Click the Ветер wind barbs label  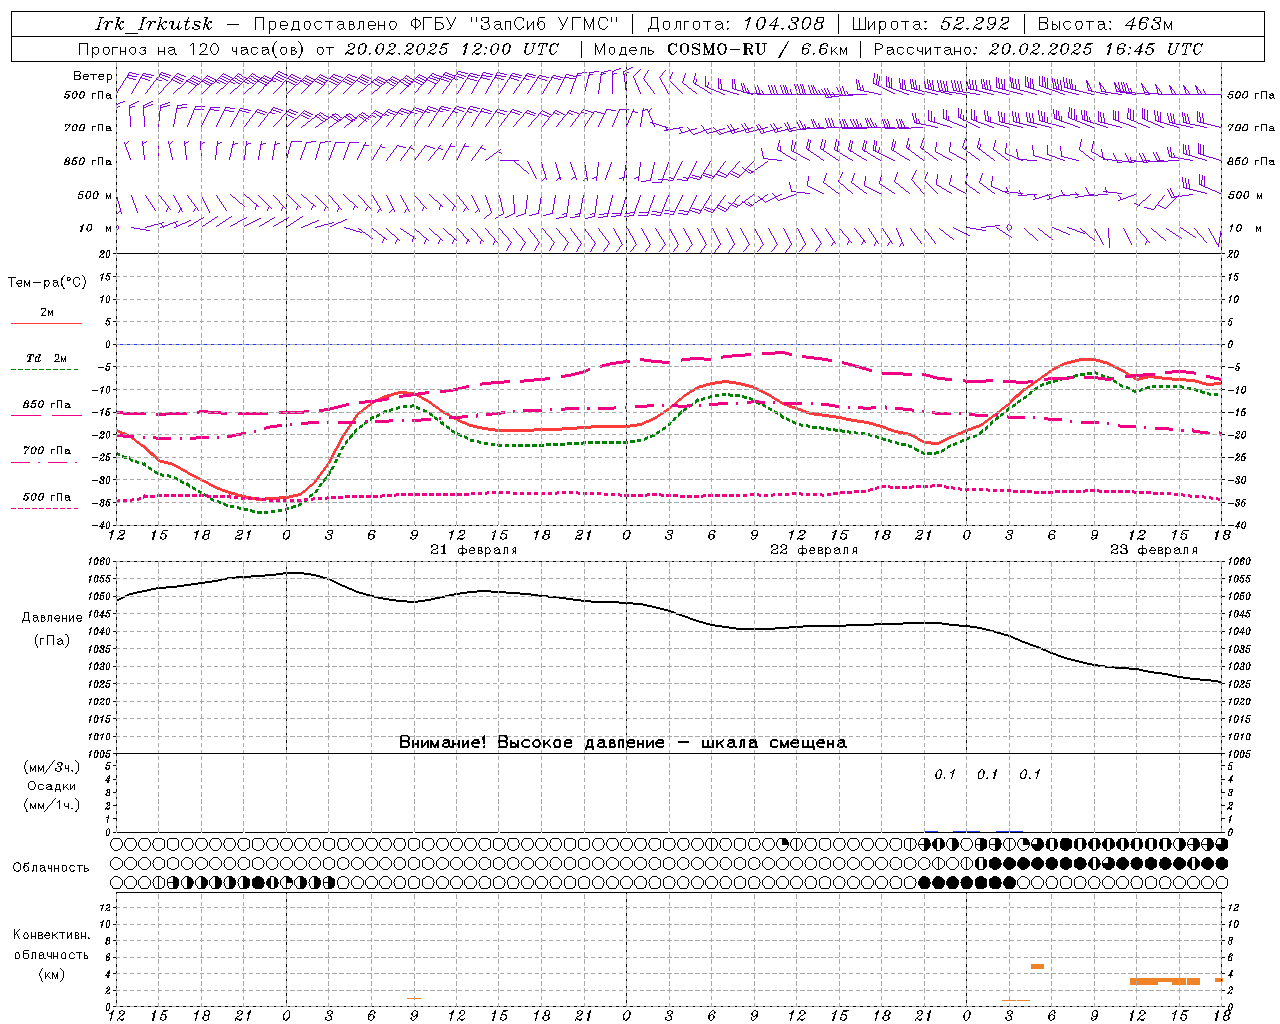[x=92, y=76]
